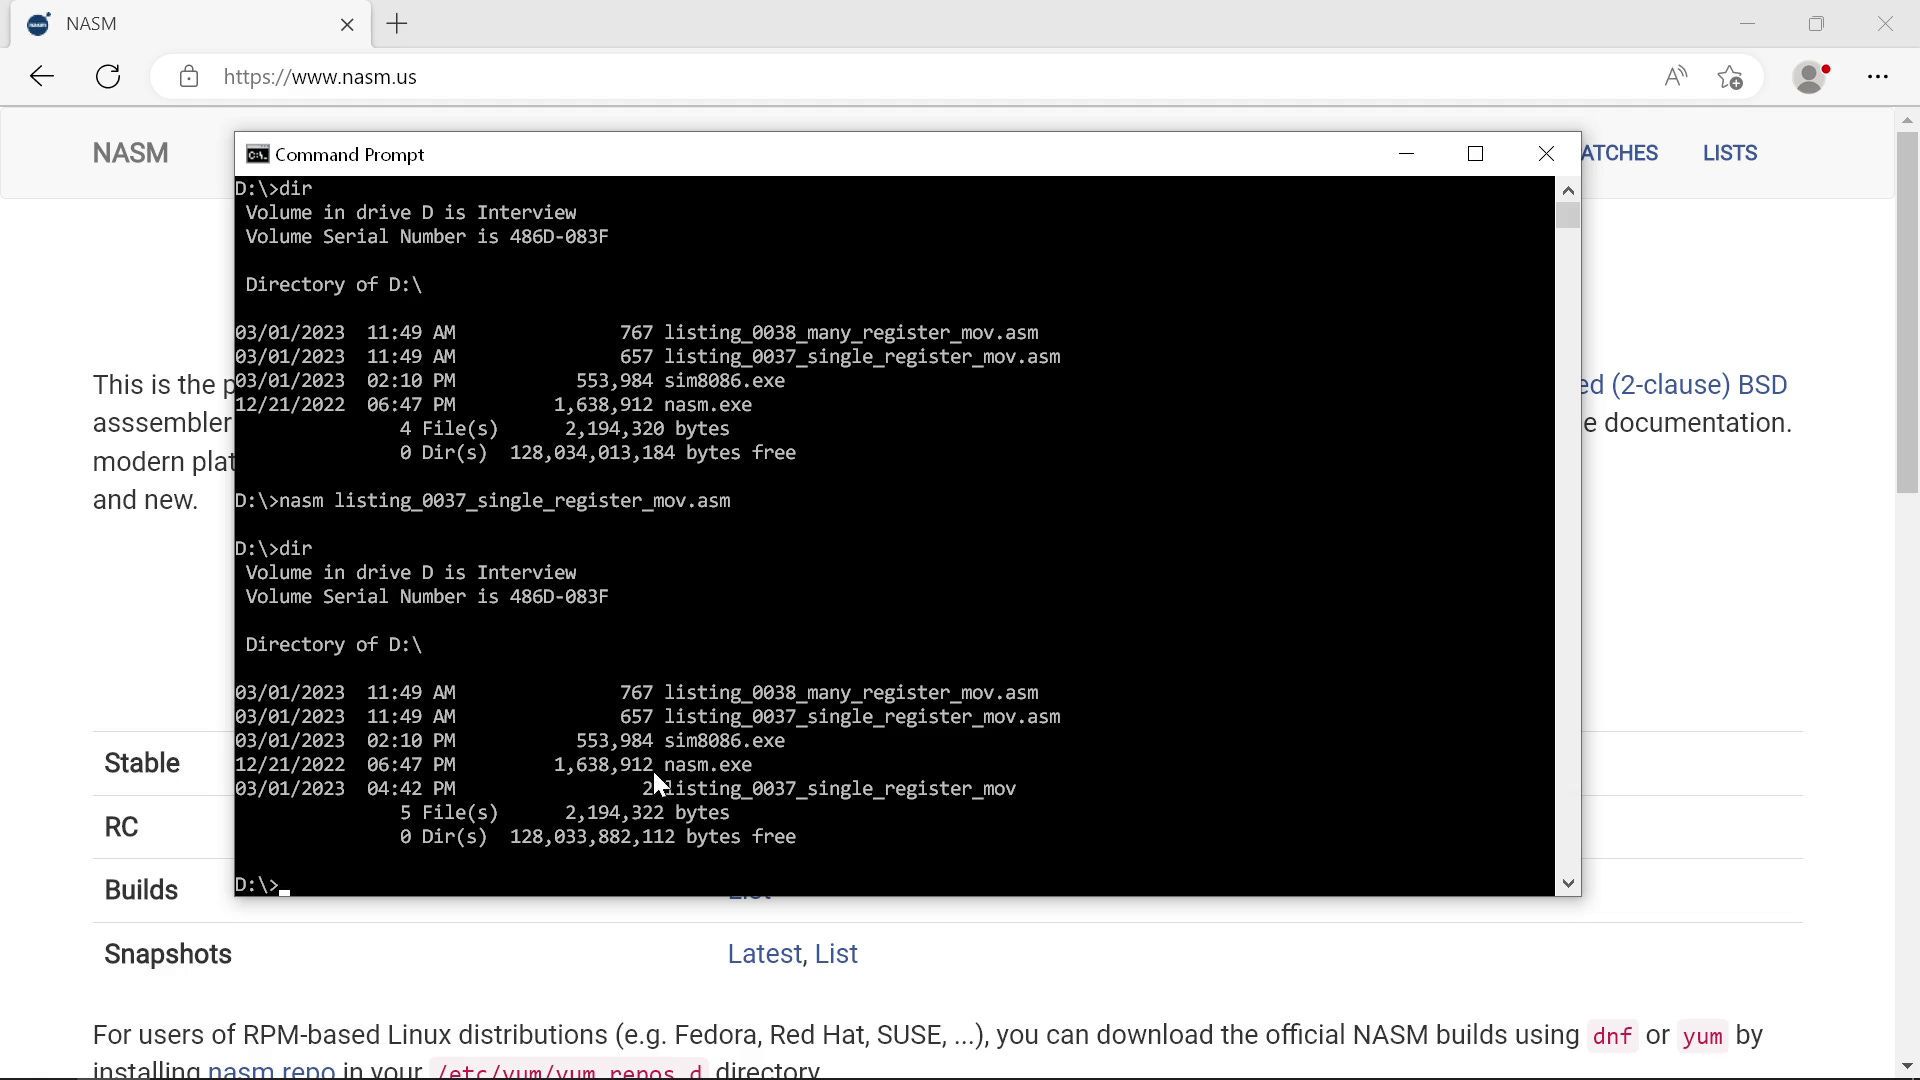This screenshot has width=1920, height=1080.
Task: Open browser settings and more menu
Action: click(1878, 77)
